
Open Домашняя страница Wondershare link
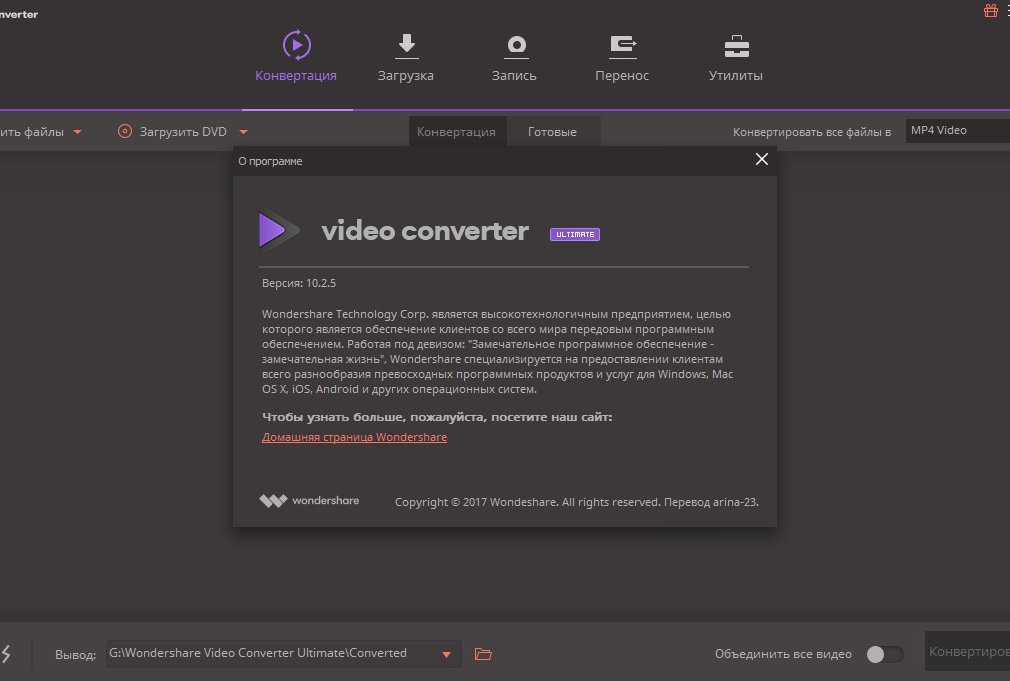pos(354,437)
